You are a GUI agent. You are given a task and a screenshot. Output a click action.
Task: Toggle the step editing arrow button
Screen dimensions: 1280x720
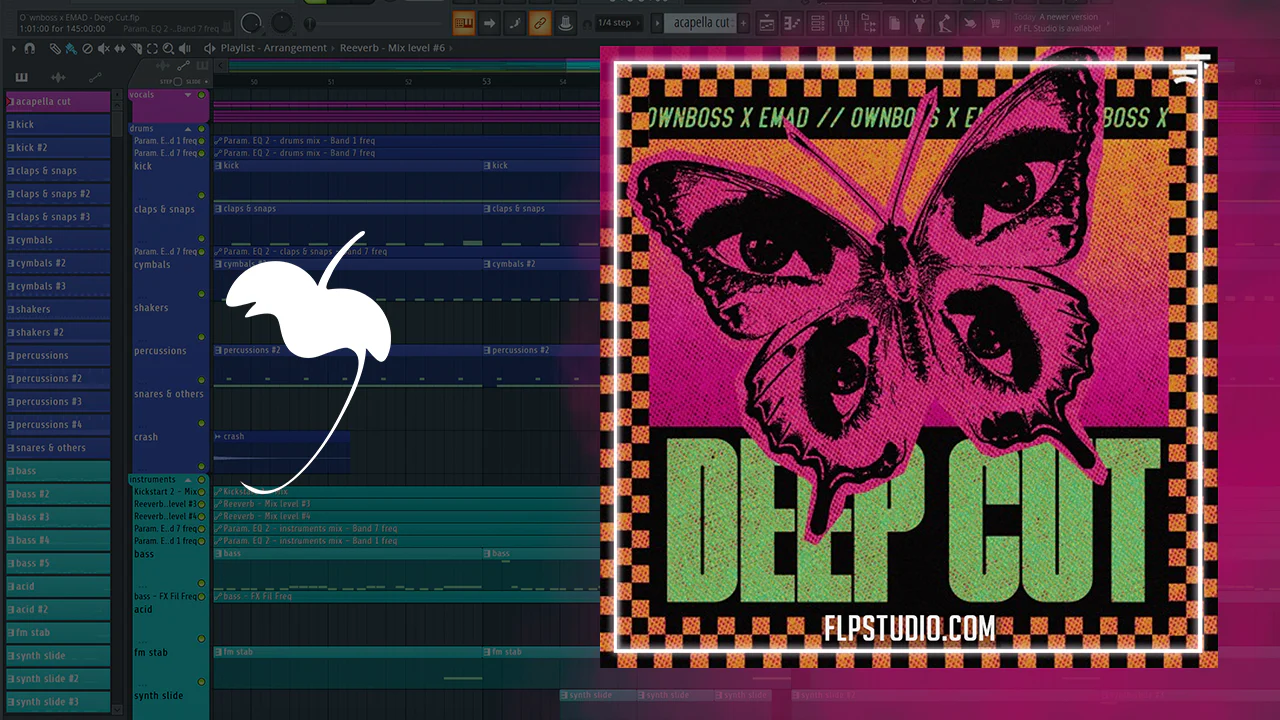(489, 23)
